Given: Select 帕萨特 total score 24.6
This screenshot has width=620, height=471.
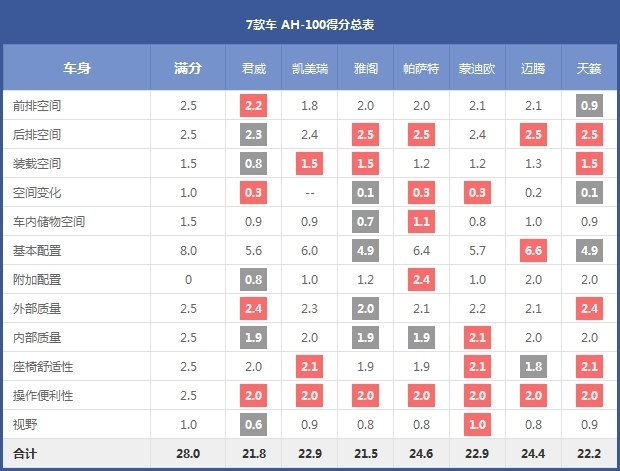Looking at the screenshot, I should (x=421, y=453).
